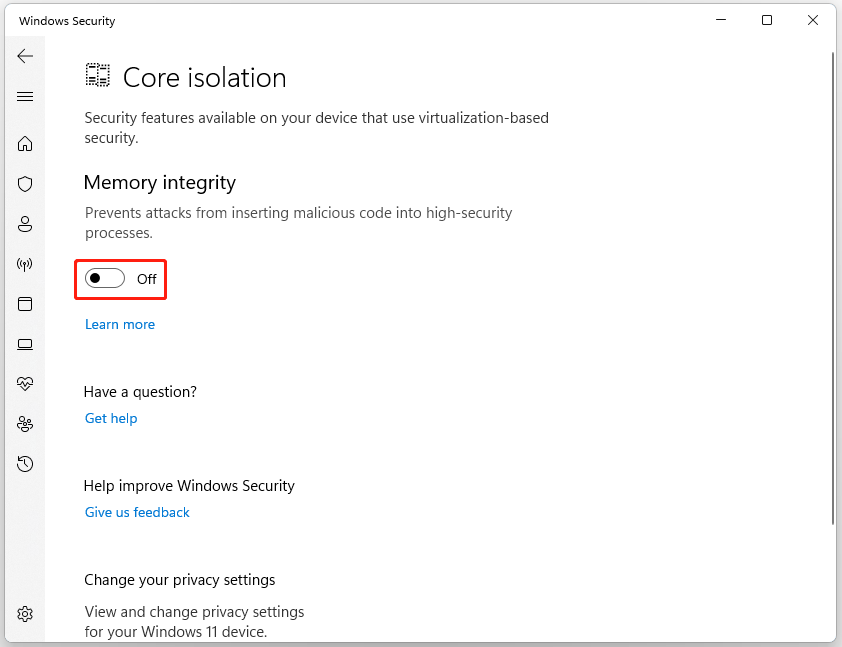Go back with the arrow icon
The image size is (842, 647).
(x=24, y=56)
